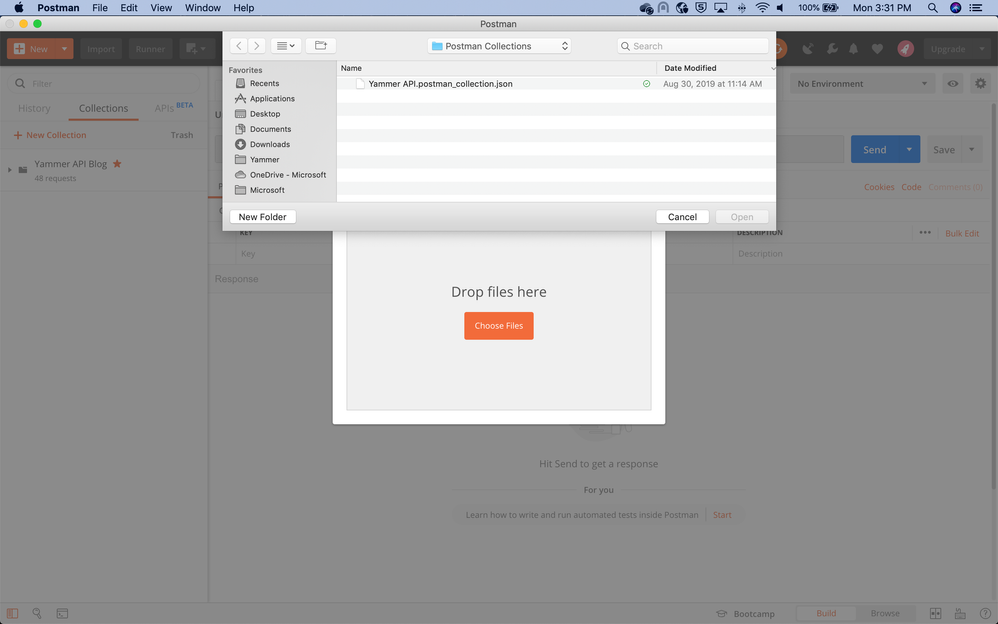This screenshot has height=624, width=998.
Task: Open notifications bell icon in Postman
Action: click(854, 49)
